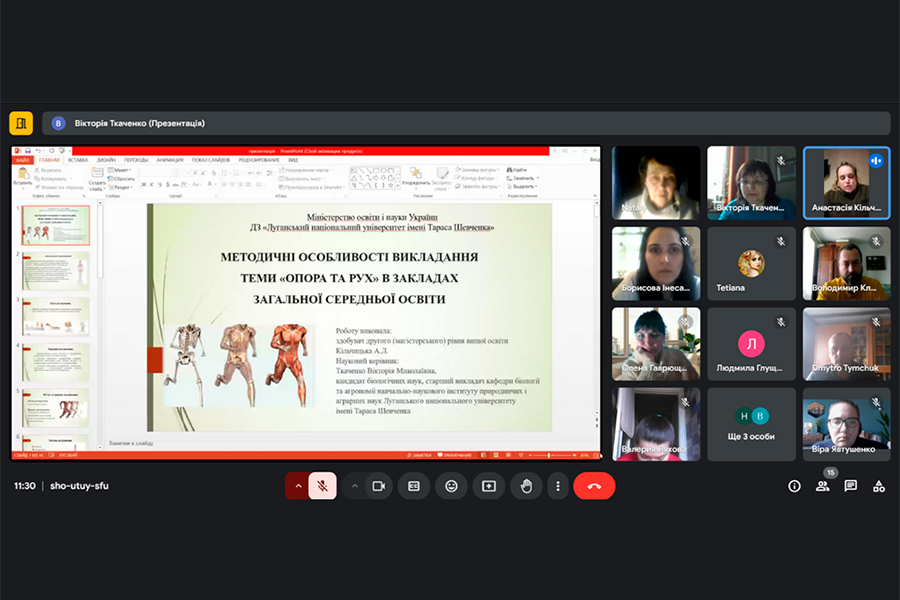
Task: Open the three-dot more options menu
Action: point(558,486)
